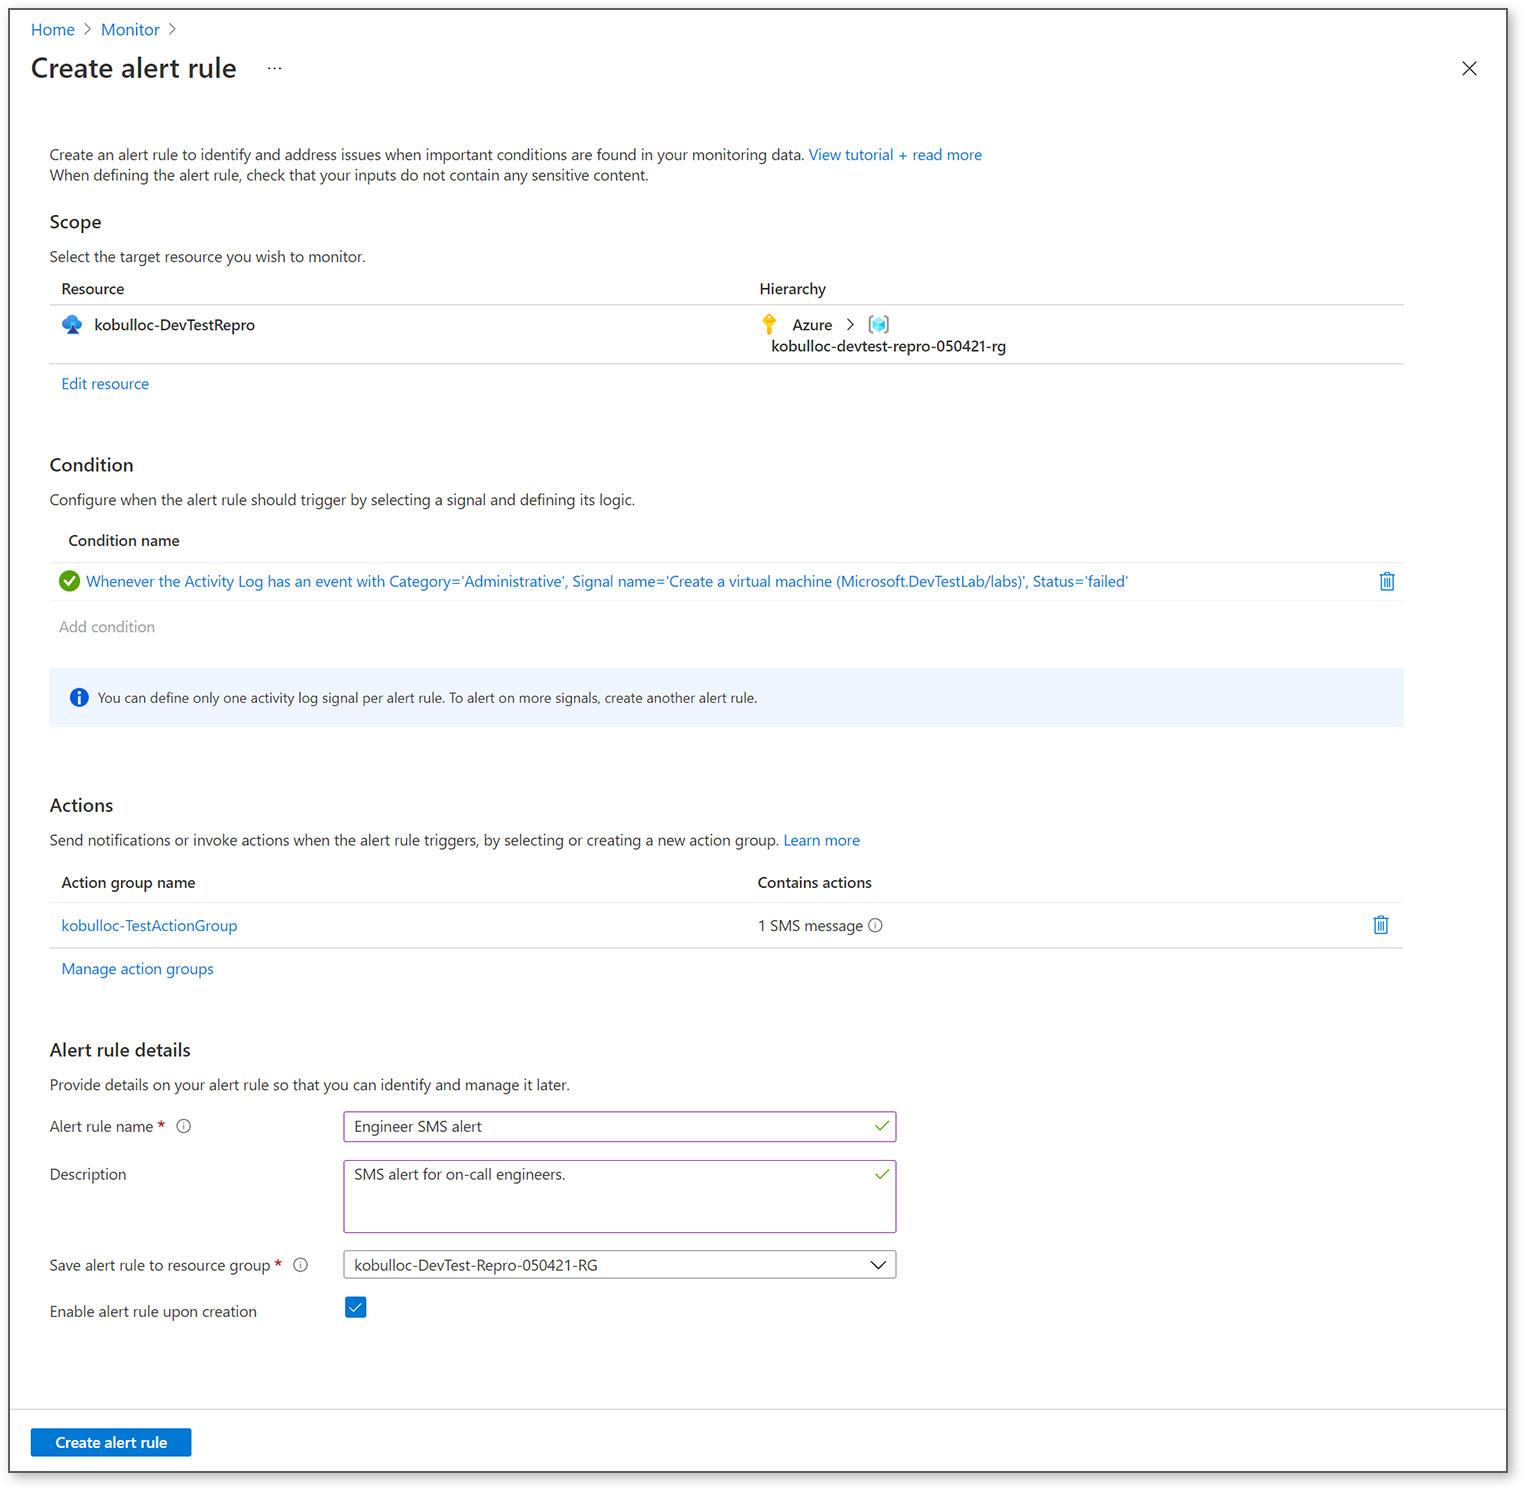Click the info icon beside Save alert rule to resource group
The width and height of the screenshot is (1524, 1489).
[300, 1265]
